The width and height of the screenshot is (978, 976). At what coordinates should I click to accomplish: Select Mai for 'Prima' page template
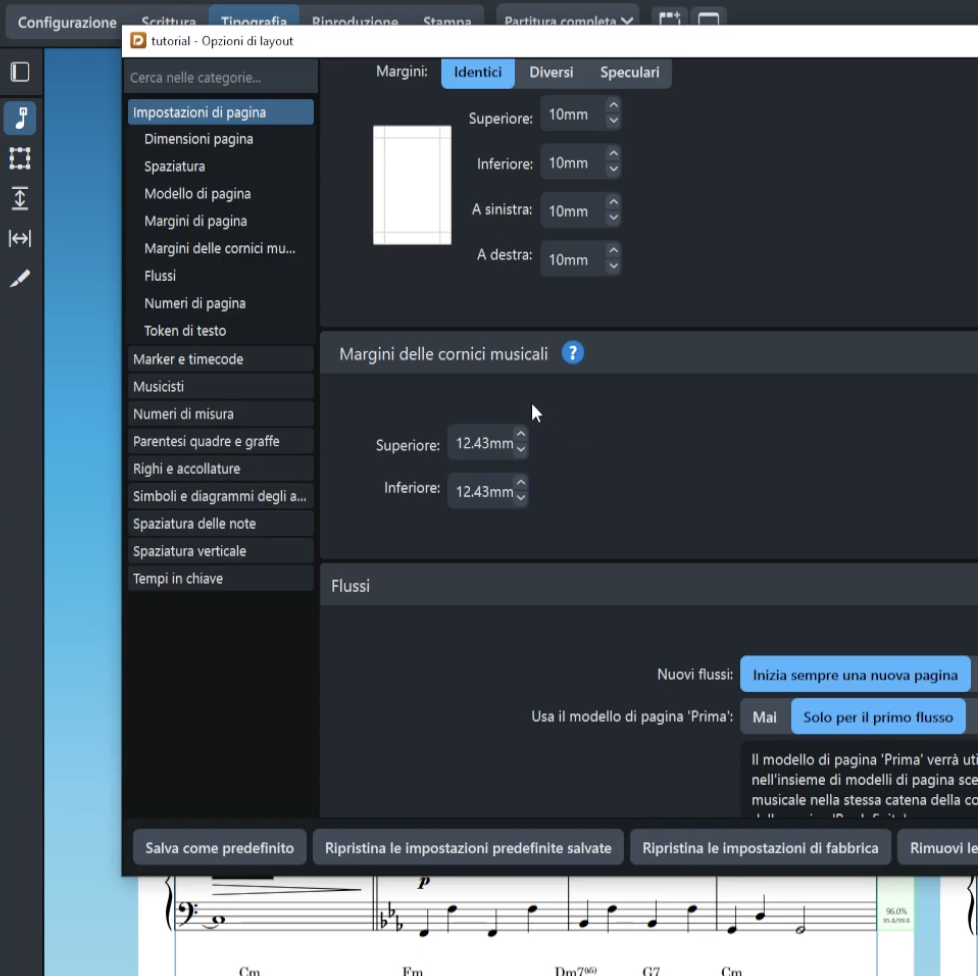764,717
